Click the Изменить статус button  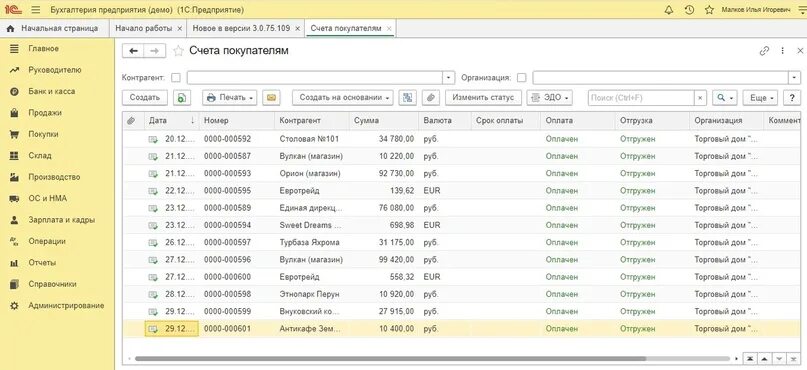[x=484, y=97]
